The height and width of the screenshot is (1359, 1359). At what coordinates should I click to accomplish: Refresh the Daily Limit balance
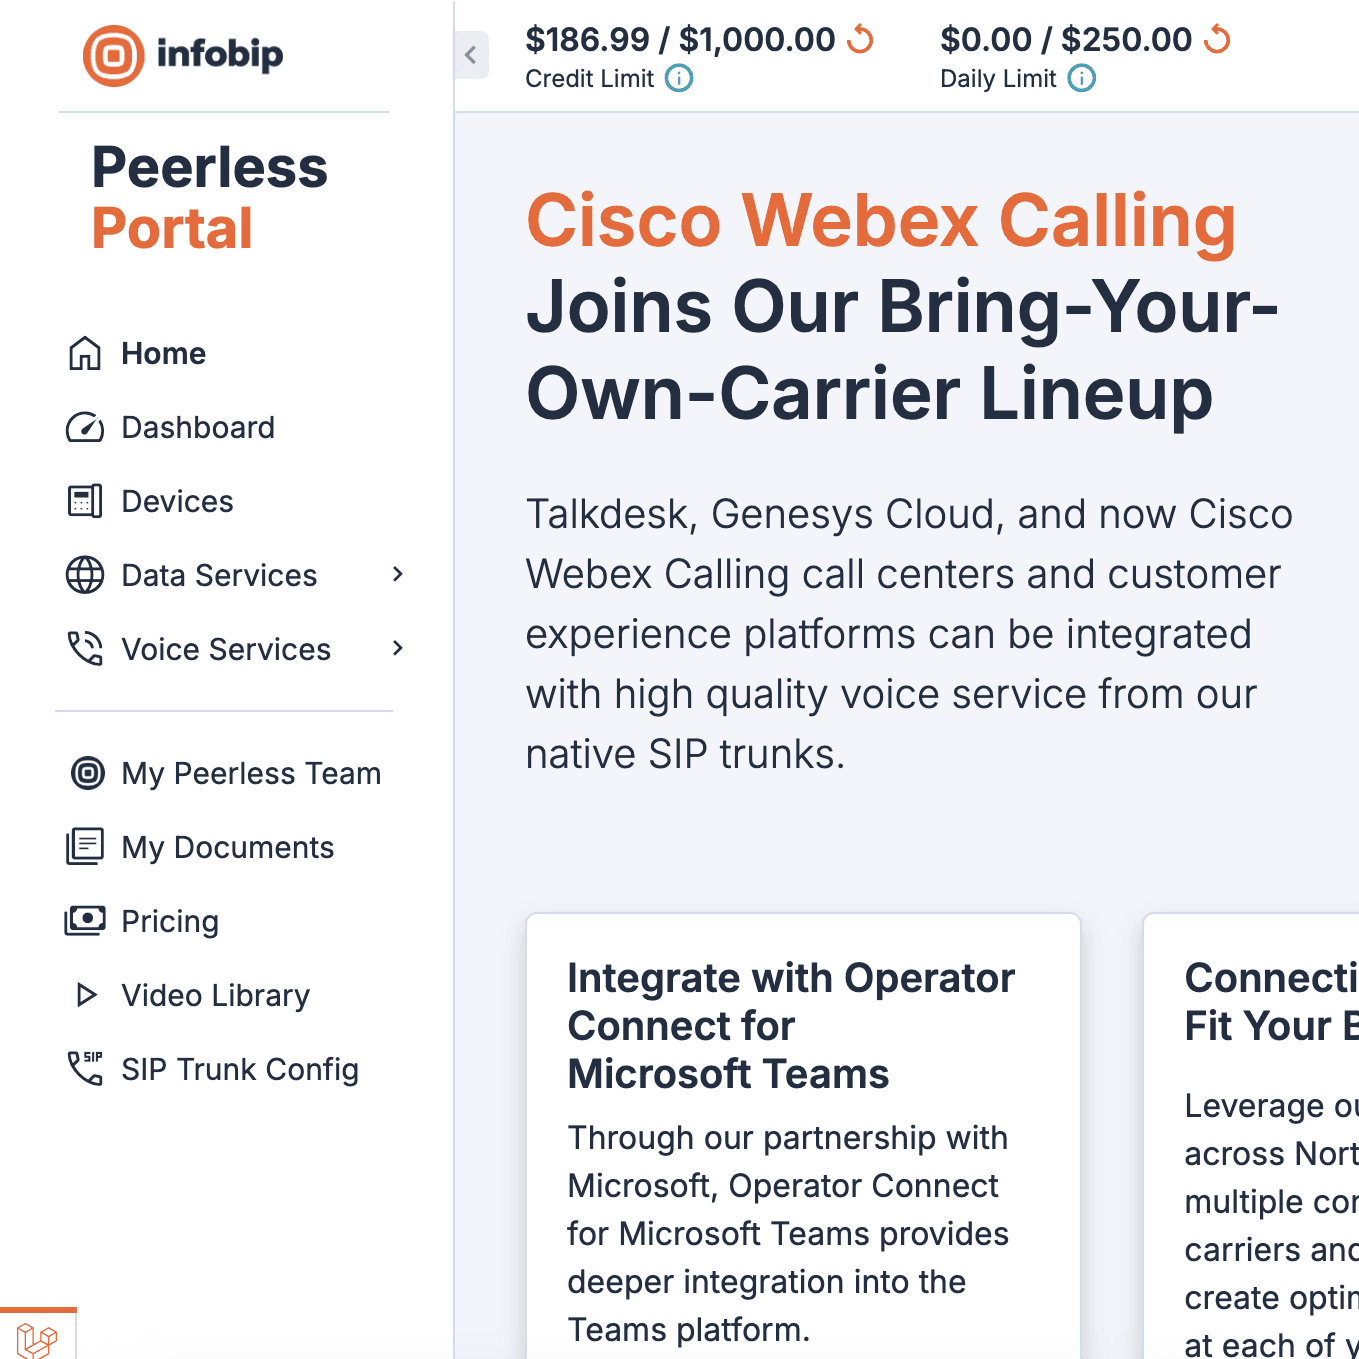click(x=1218, y=40)
